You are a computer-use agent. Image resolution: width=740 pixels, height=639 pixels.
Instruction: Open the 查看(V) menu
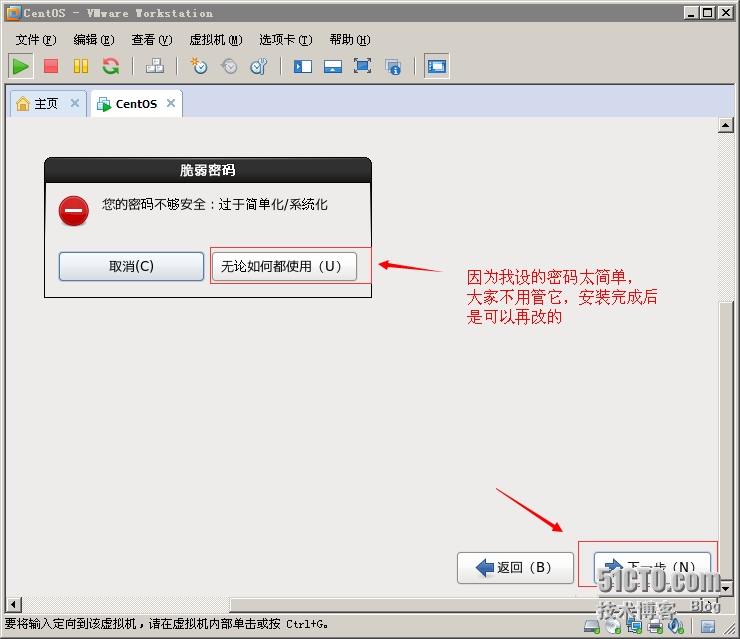(152, 40)
